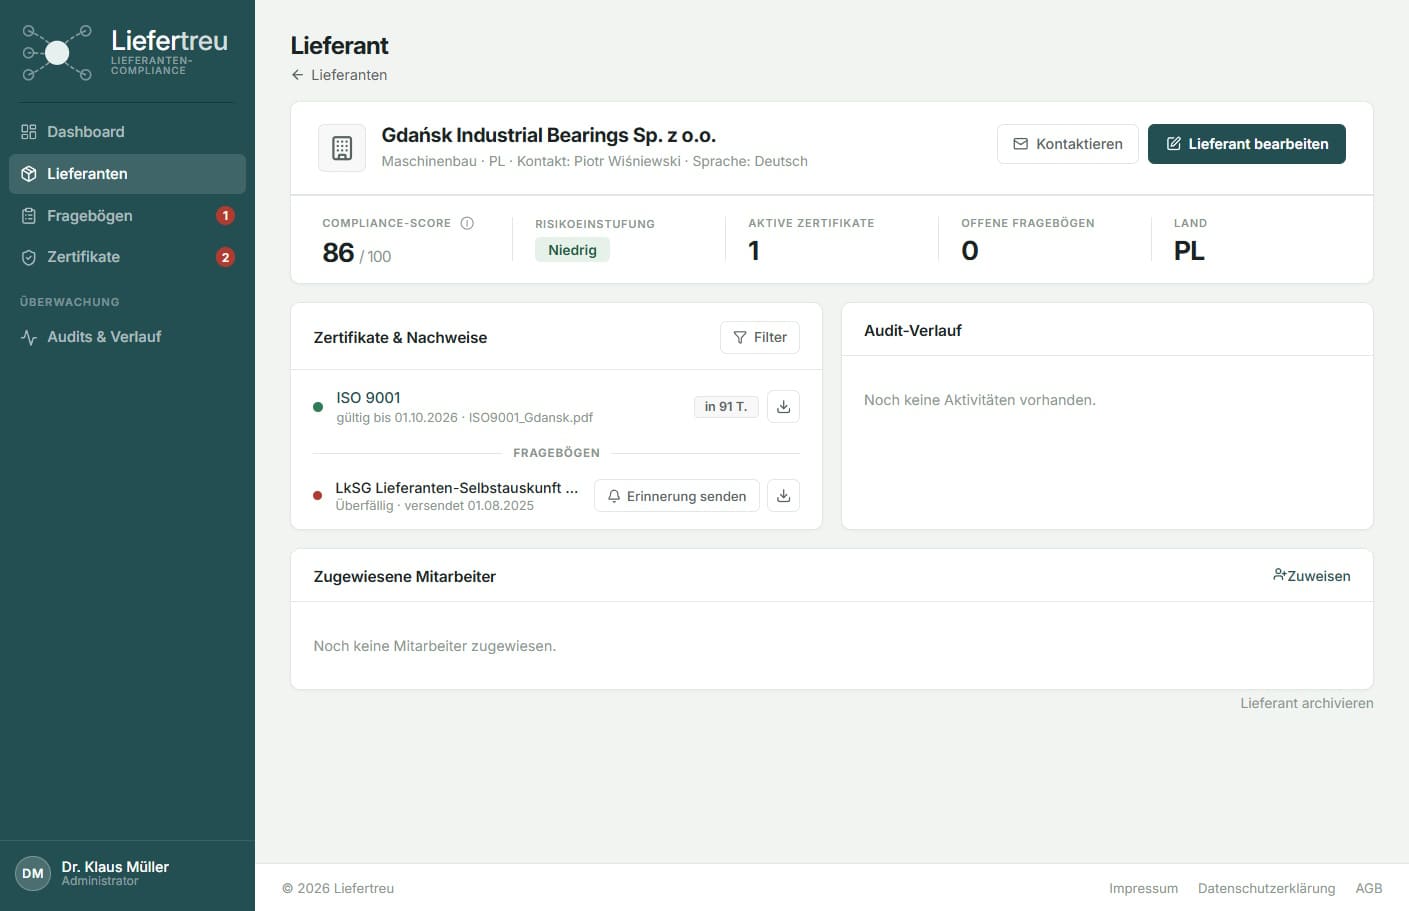Go back to Lieferanten list
This screenshot has height=911, width=1409.
tap(339, 75)
